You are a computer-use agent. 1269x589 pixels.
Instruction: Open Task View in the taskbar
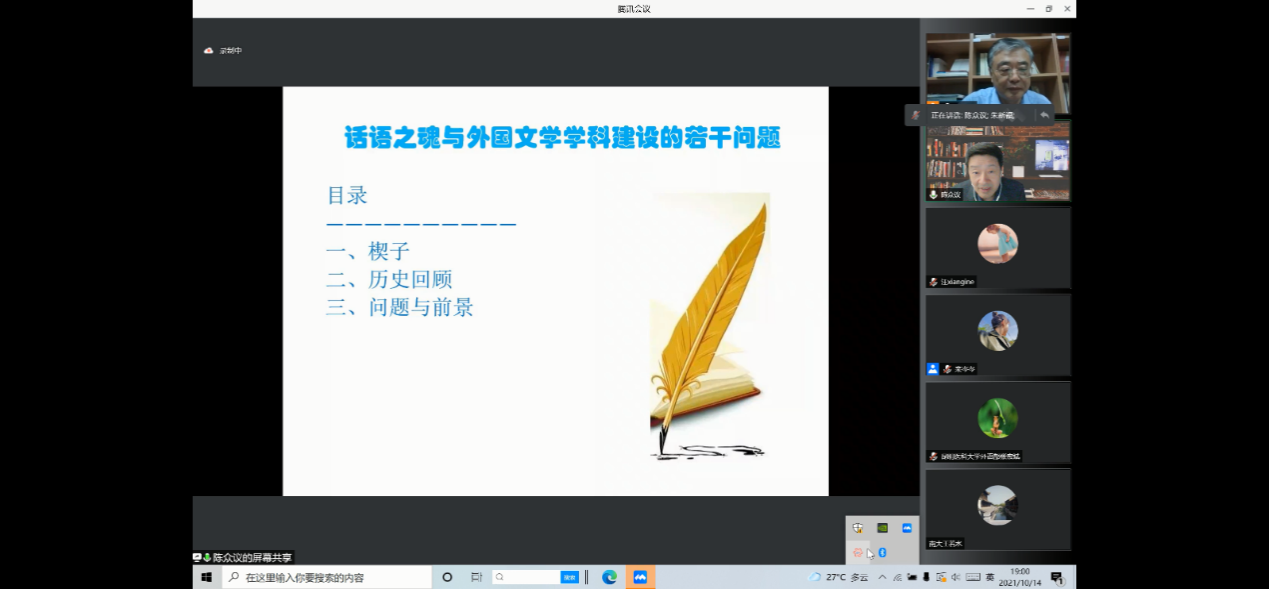[476, 577]
